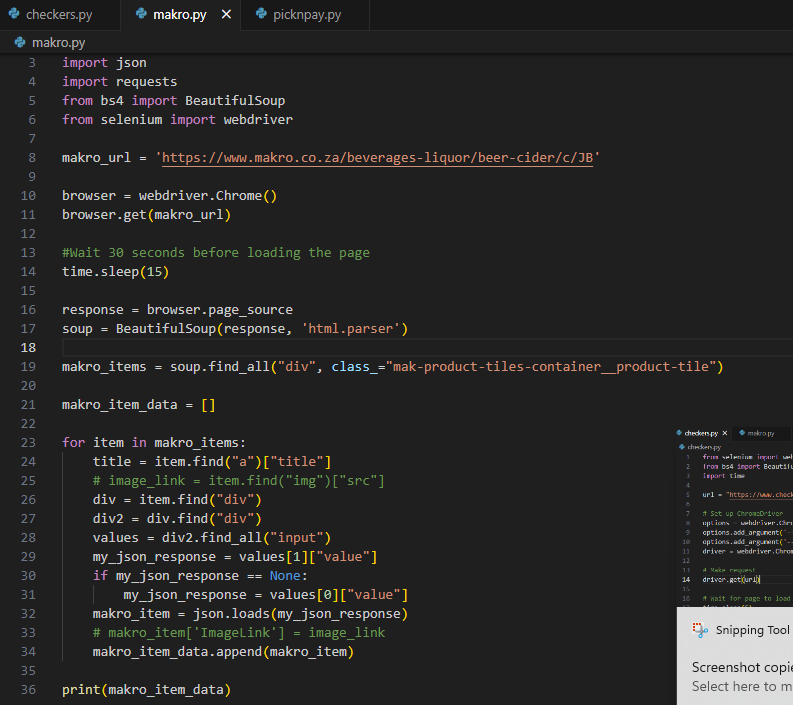
Task: Click the makro.py breadcrumb file icon
Action: [20, 42]
